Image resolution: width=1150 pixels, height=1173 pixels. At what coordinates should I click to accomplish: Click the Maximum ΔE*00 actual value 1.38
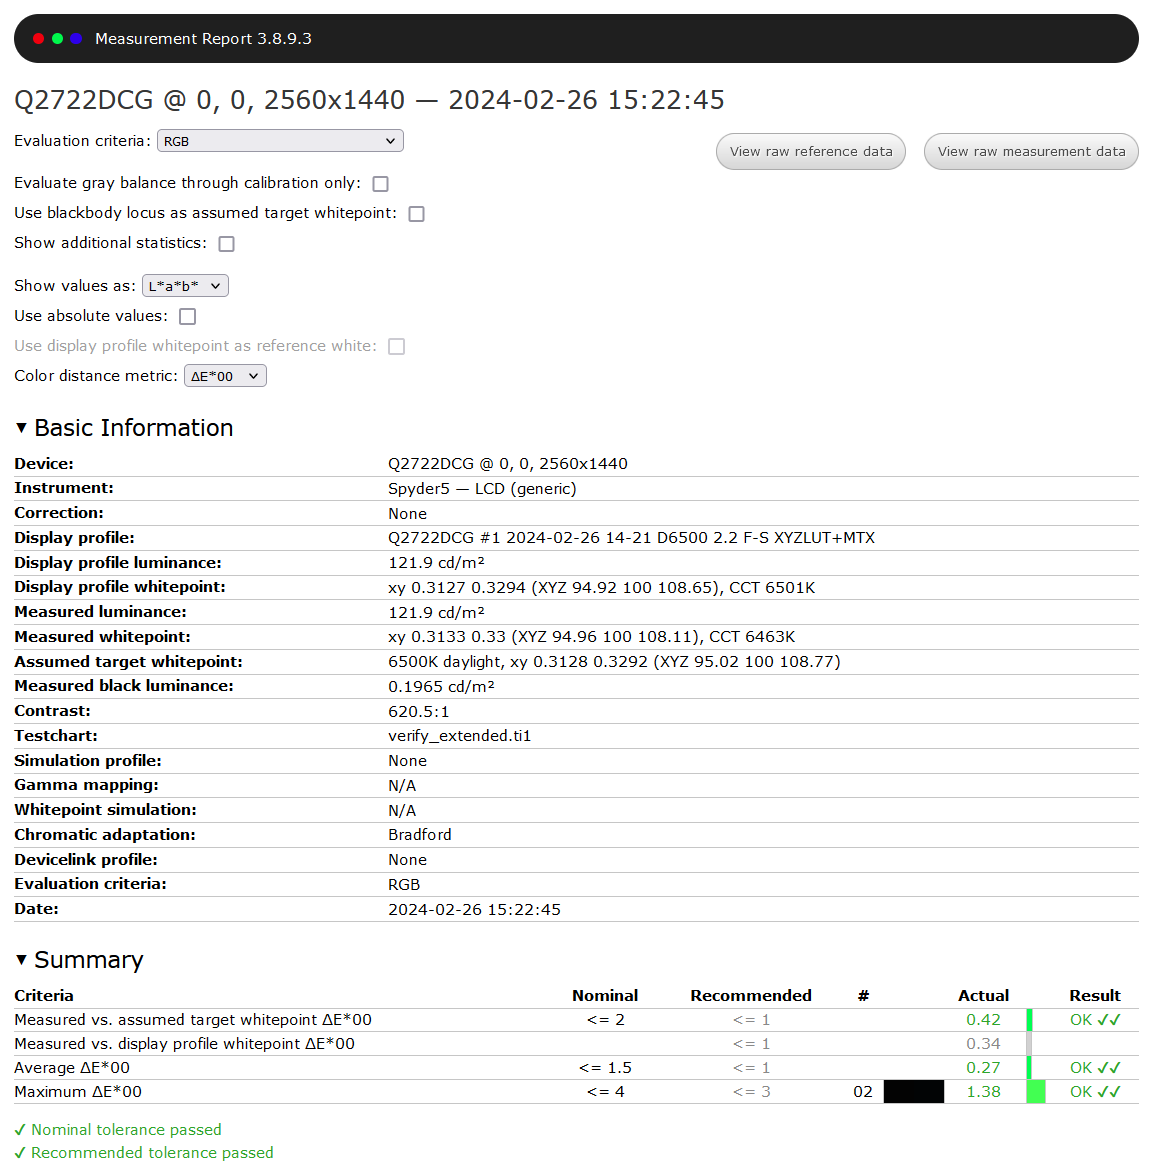[983, 1091]
